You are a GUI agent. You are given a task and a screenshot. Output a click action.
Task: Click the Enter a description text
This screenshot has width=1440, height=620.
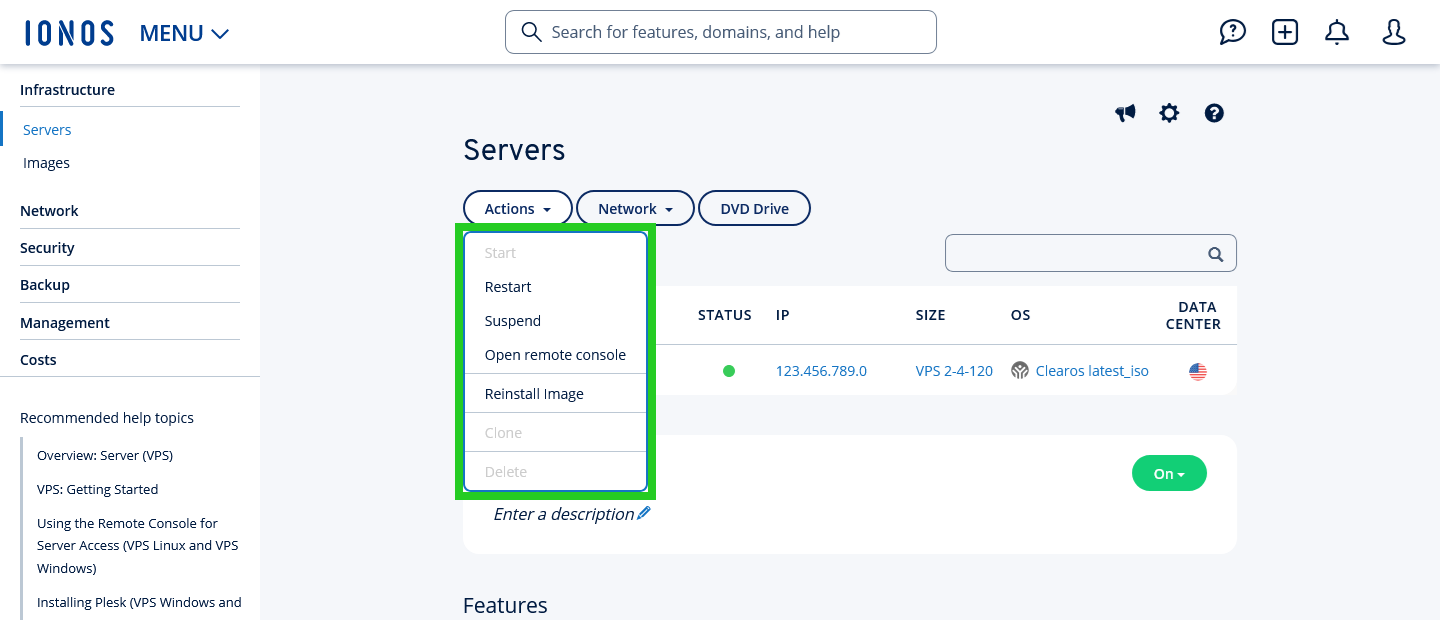tap(564, 514)
